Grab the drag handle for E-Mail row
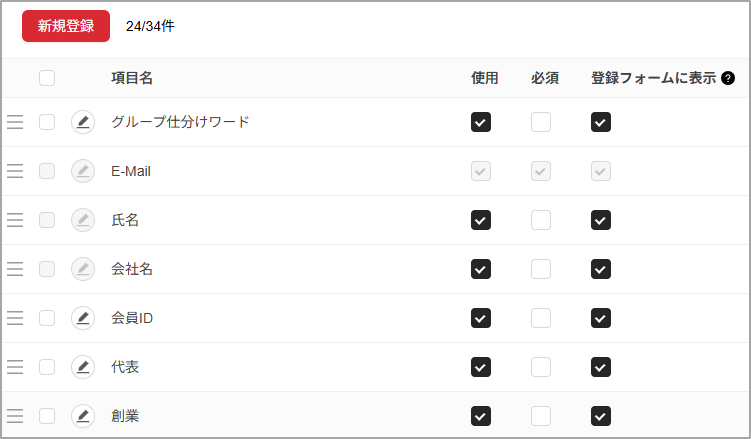 tap(15, 171)
